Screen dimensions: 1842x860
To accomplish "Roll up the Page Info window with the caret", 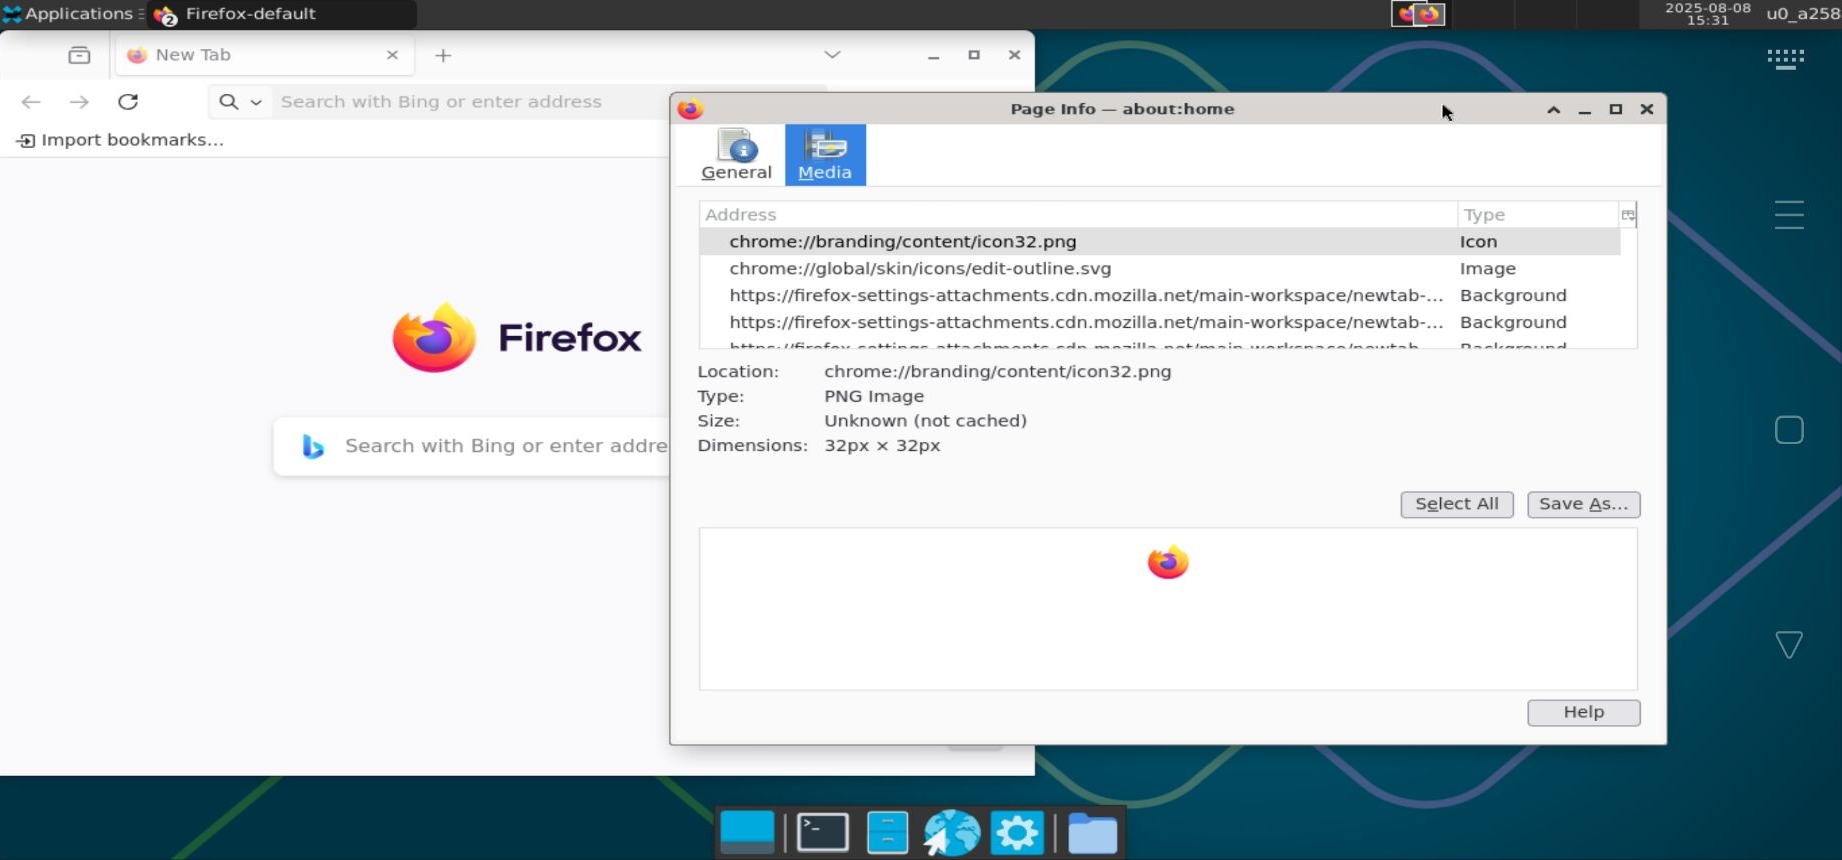I will tap(1553, 109).
